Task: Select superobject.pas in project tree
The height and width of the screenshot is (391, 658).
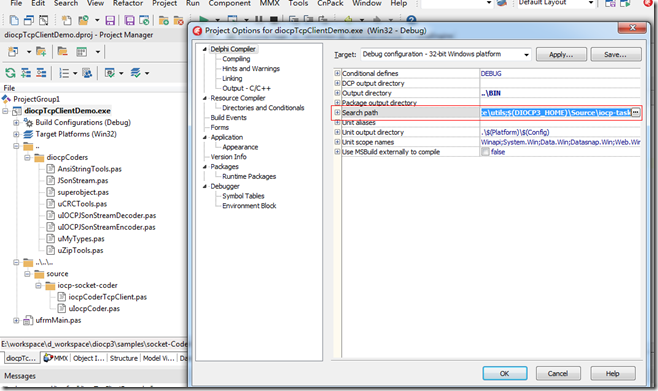Action: [x=83, y=193]
